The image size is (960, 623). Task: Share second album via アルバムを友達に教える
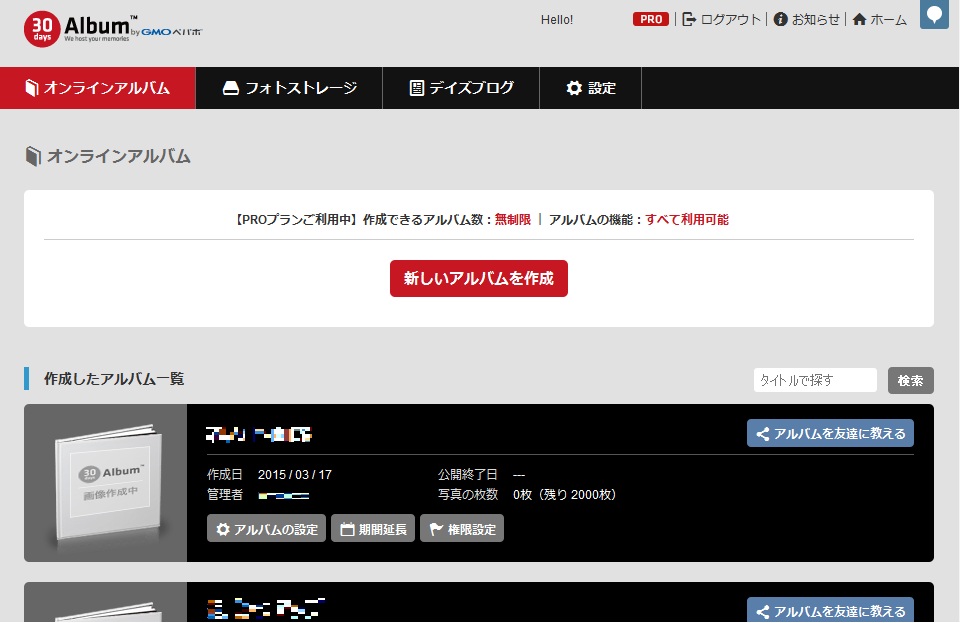coord(830,611)
